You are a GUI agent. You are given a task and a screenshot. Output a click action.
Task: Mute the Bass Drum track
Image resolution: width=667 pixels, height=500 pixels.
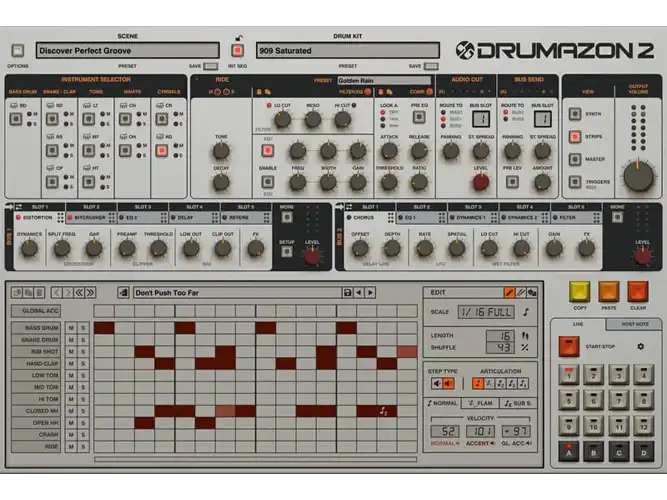(71, 328)
